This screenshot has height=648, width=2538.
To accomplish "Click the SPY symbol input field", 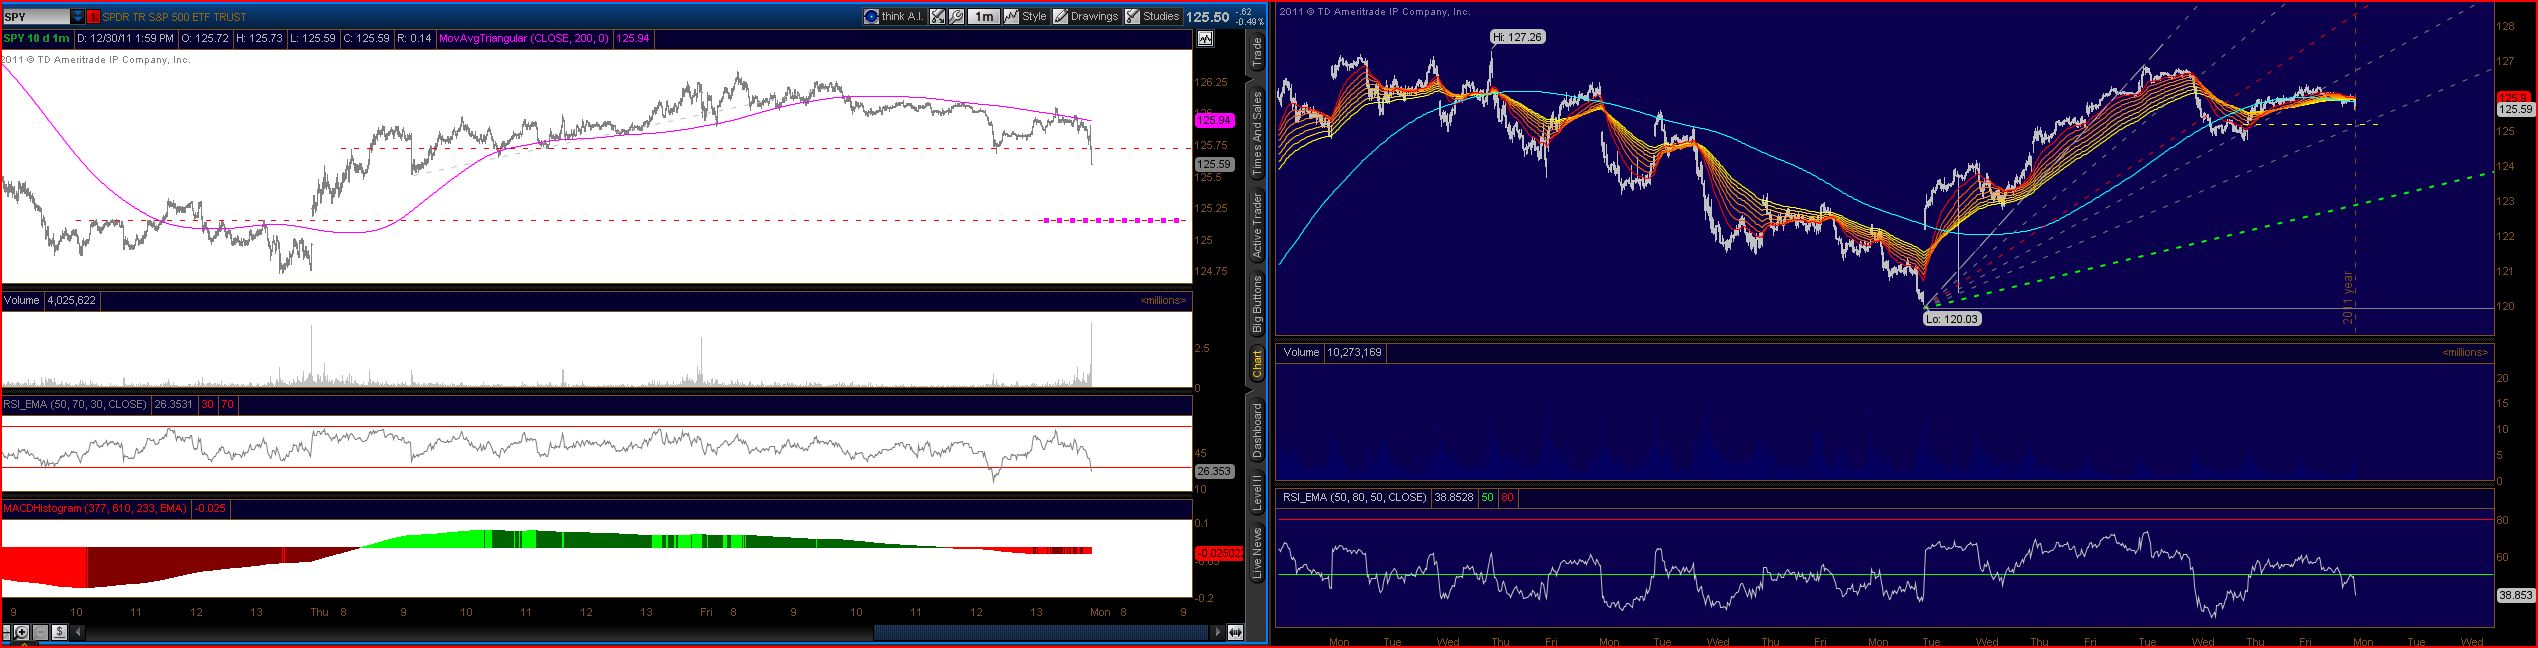I will (x=36, y=17).
